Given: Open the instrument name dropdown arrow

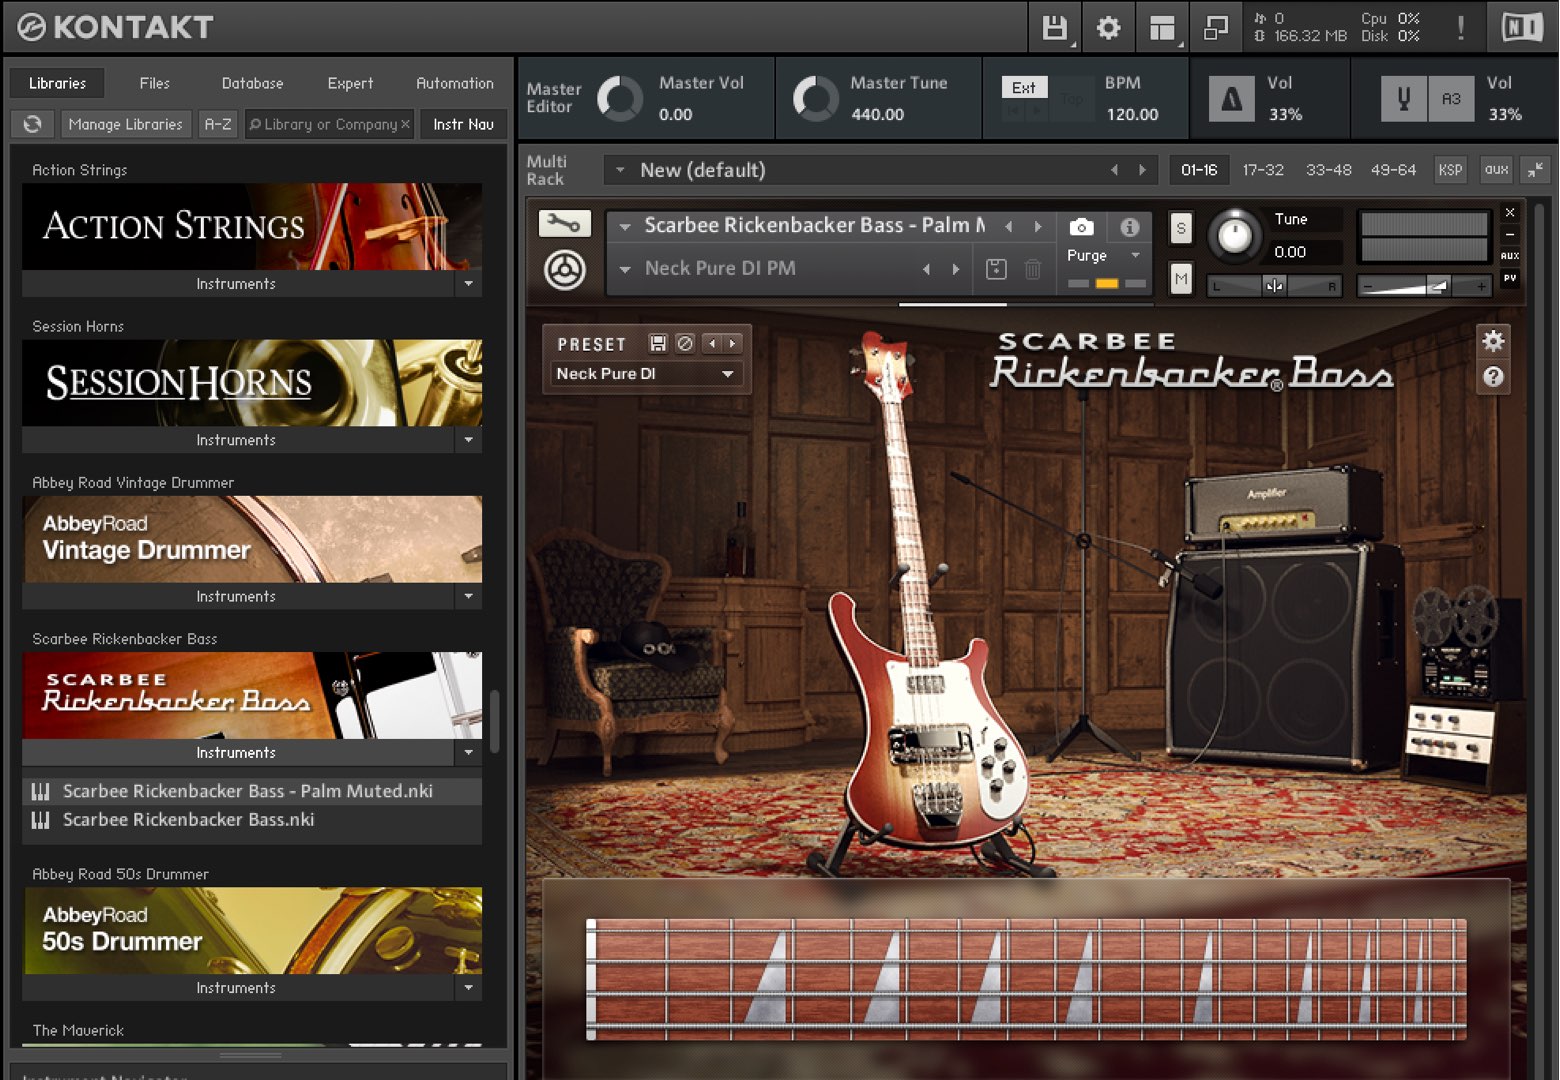Looking at the screenshot, I should (x=625, y=226).
